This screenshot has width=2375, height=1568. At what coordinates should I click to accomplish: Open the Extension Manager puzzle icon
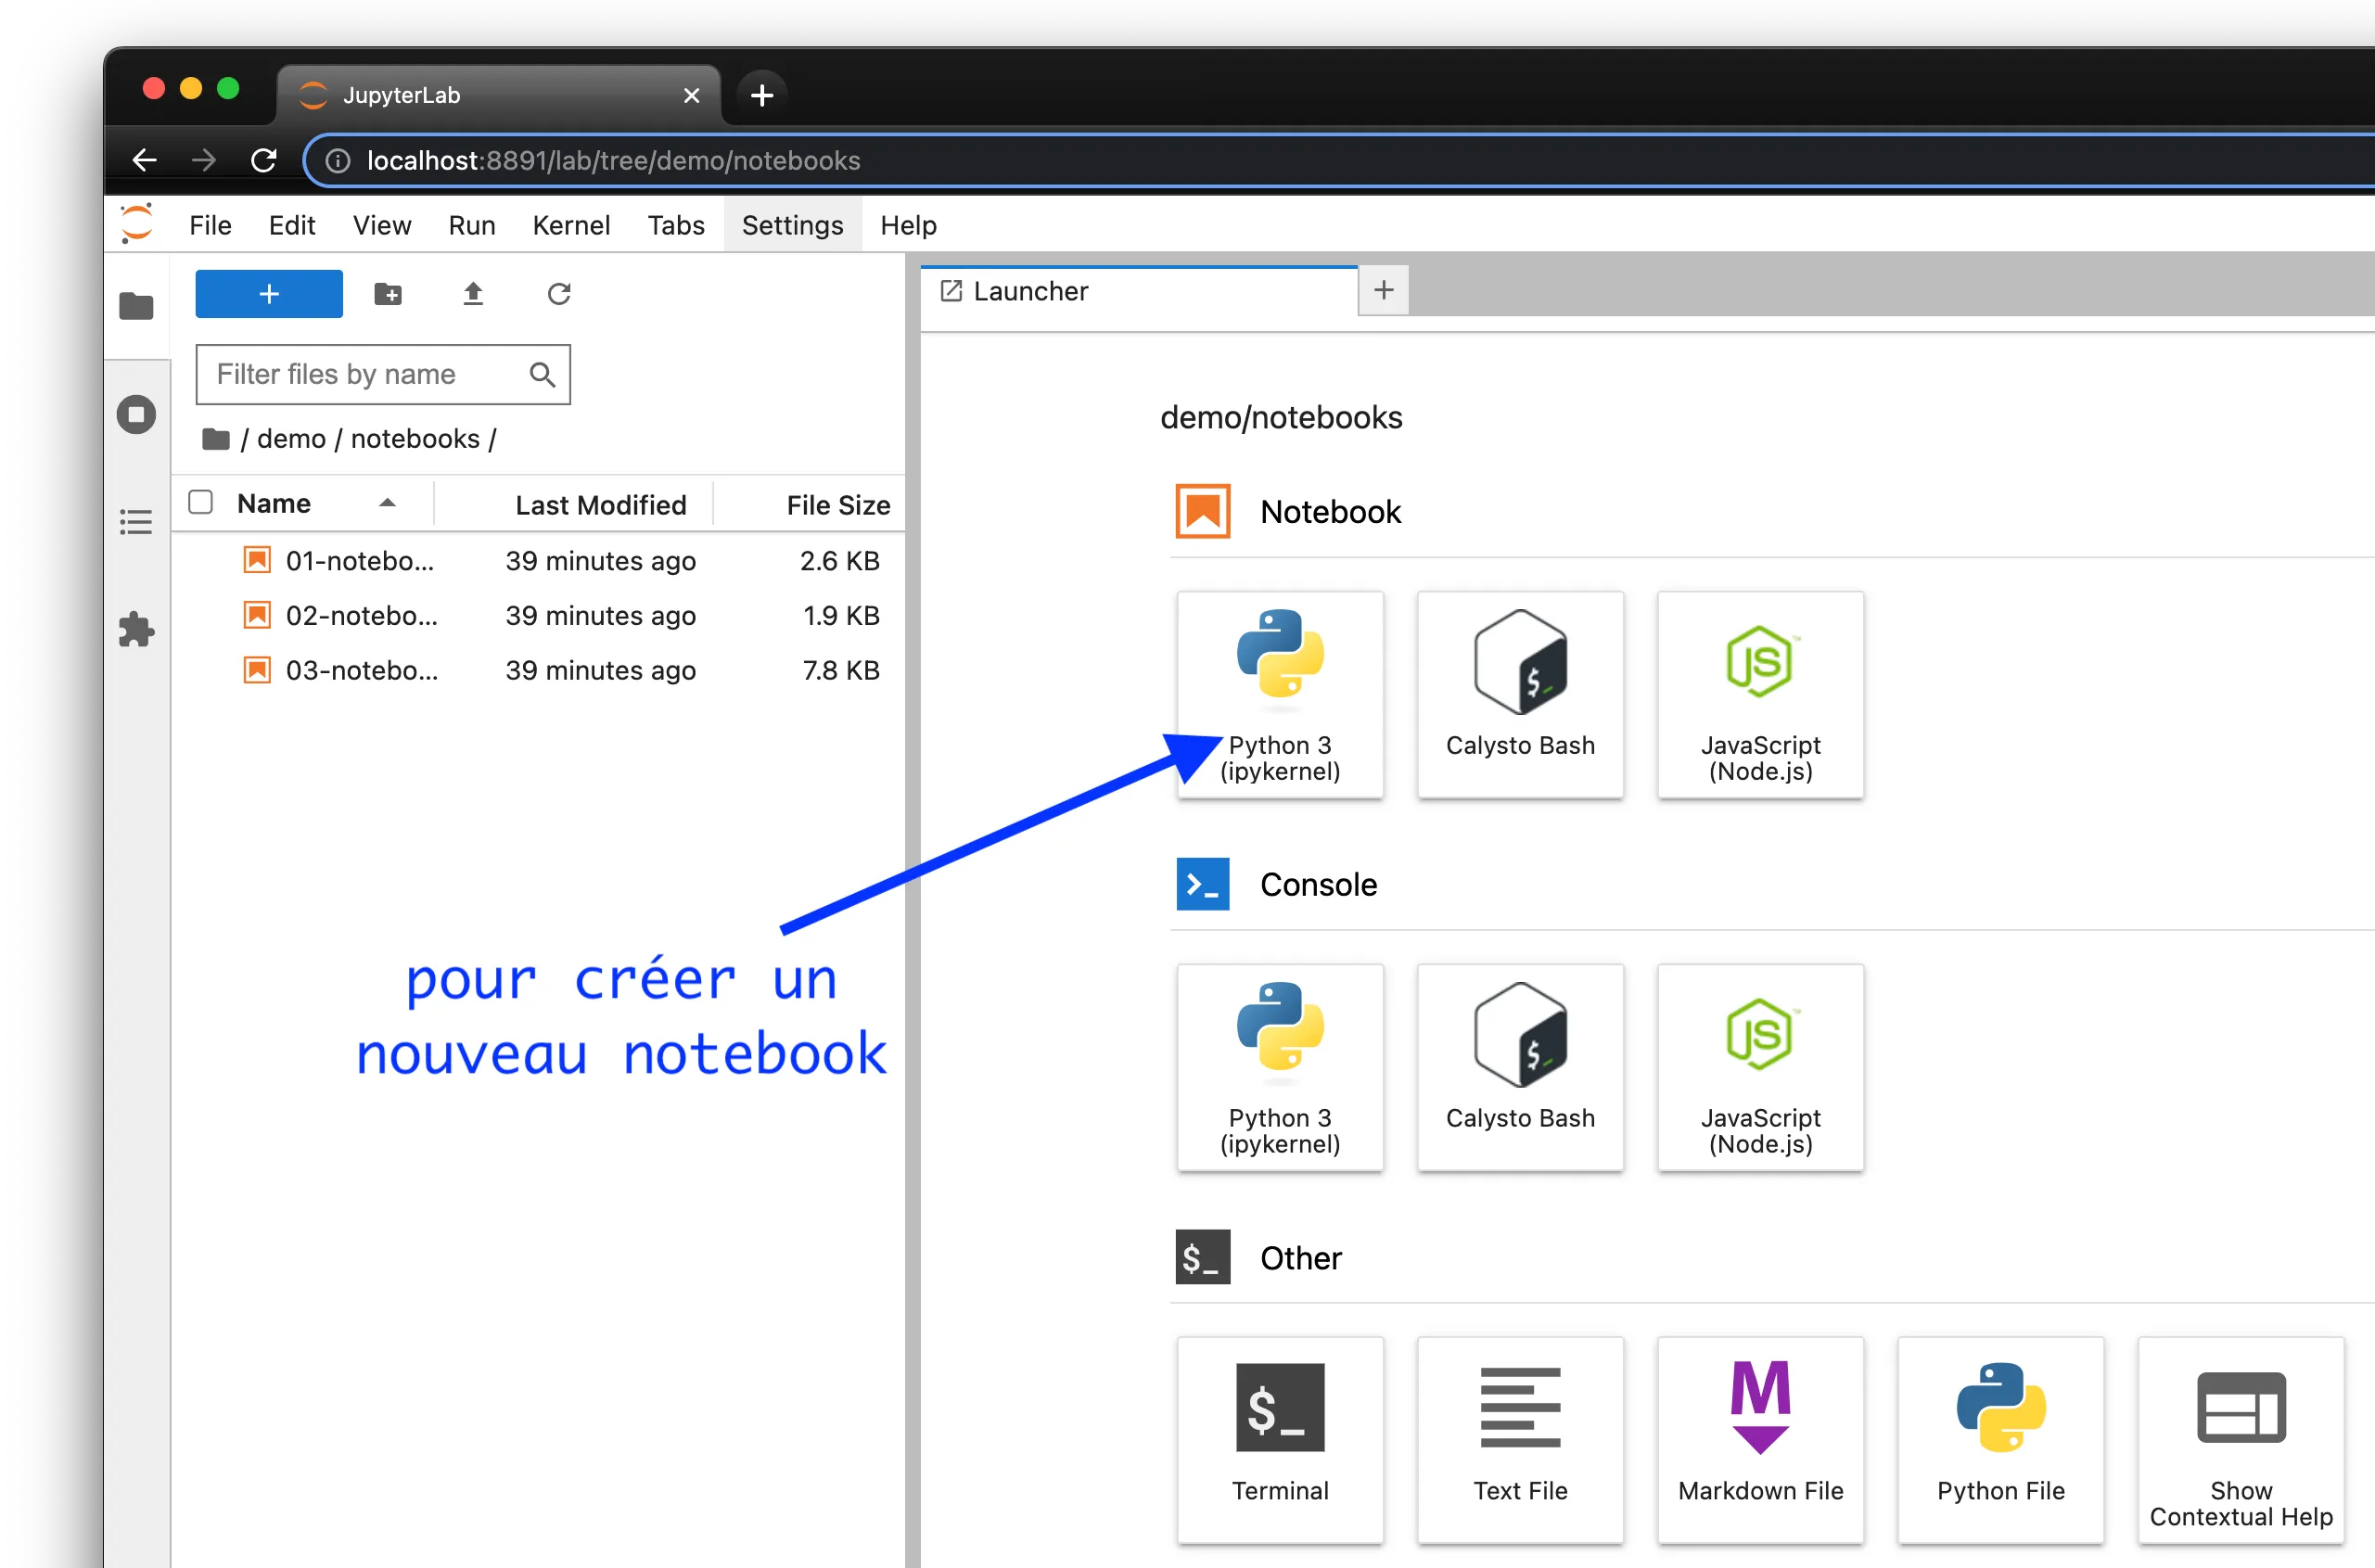tap(136, 630)
